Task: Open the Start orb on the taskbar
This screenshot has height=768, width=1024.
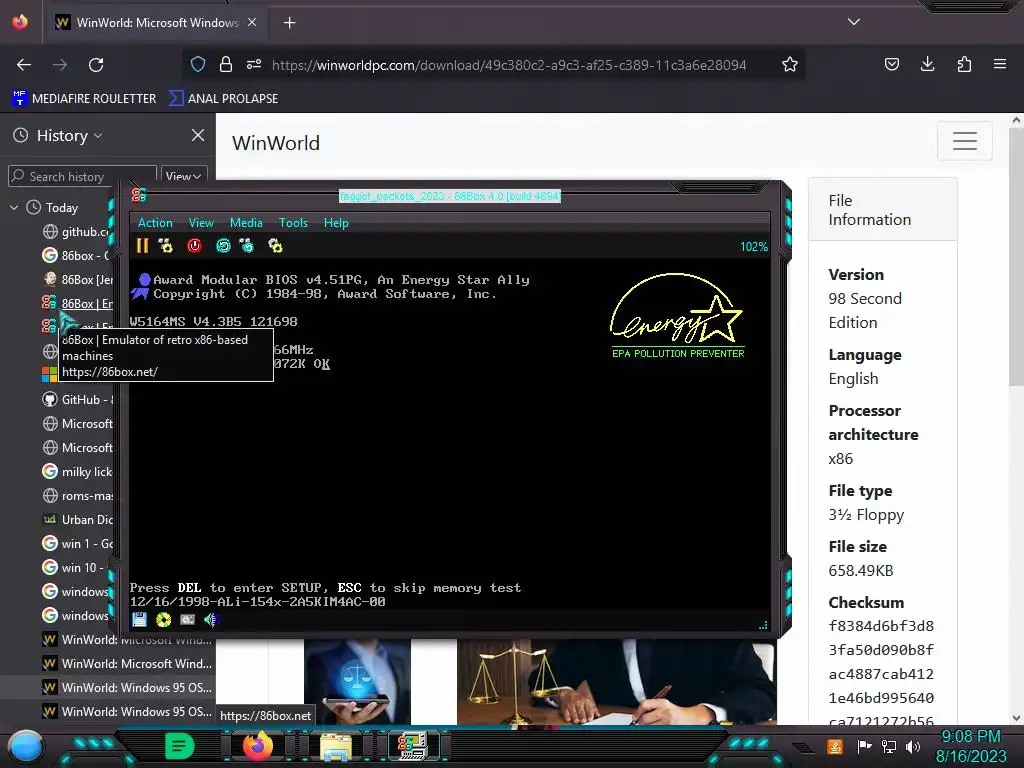Action: (26, 746)
